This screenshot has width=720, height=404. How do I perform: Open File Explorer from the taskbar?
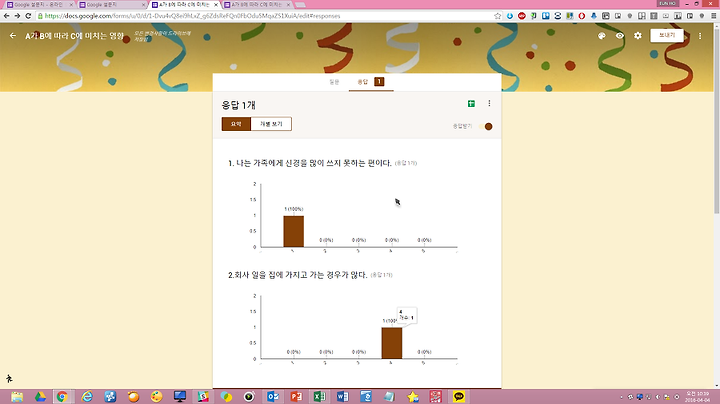pos(17,396)
